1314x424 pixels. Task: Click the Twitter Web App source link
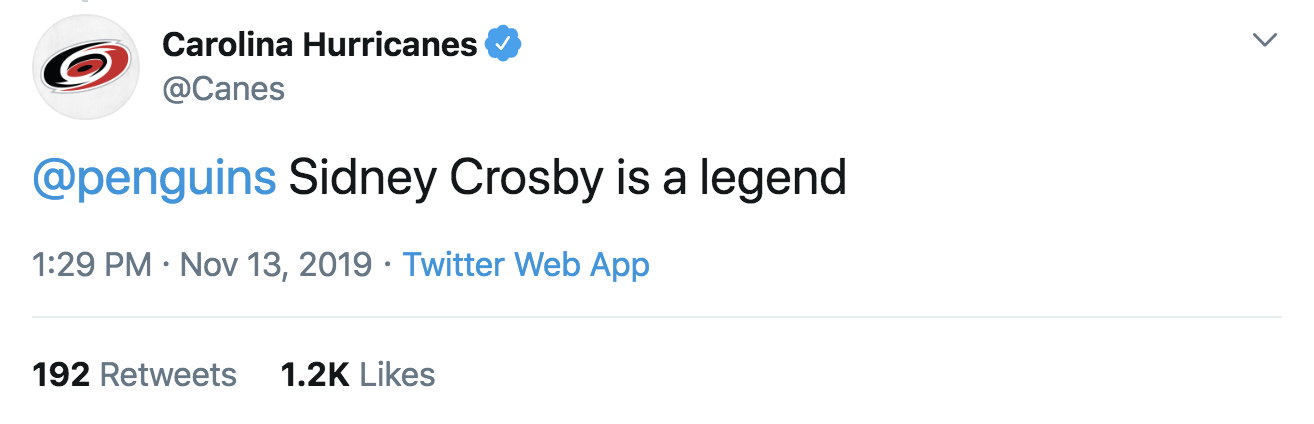(x=526, y=265)
